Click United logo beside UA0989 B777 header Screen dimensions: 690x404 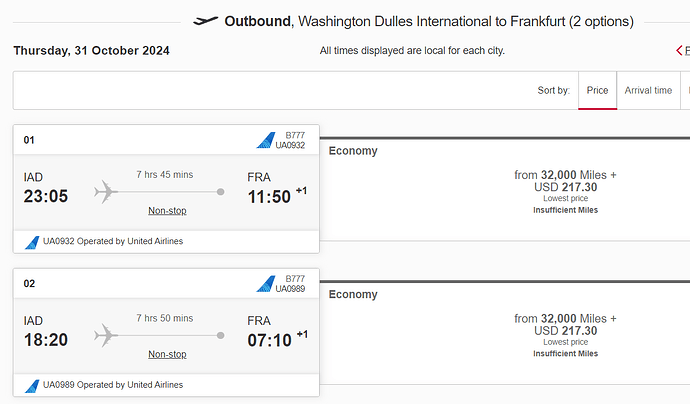click(x=266, y=283)
